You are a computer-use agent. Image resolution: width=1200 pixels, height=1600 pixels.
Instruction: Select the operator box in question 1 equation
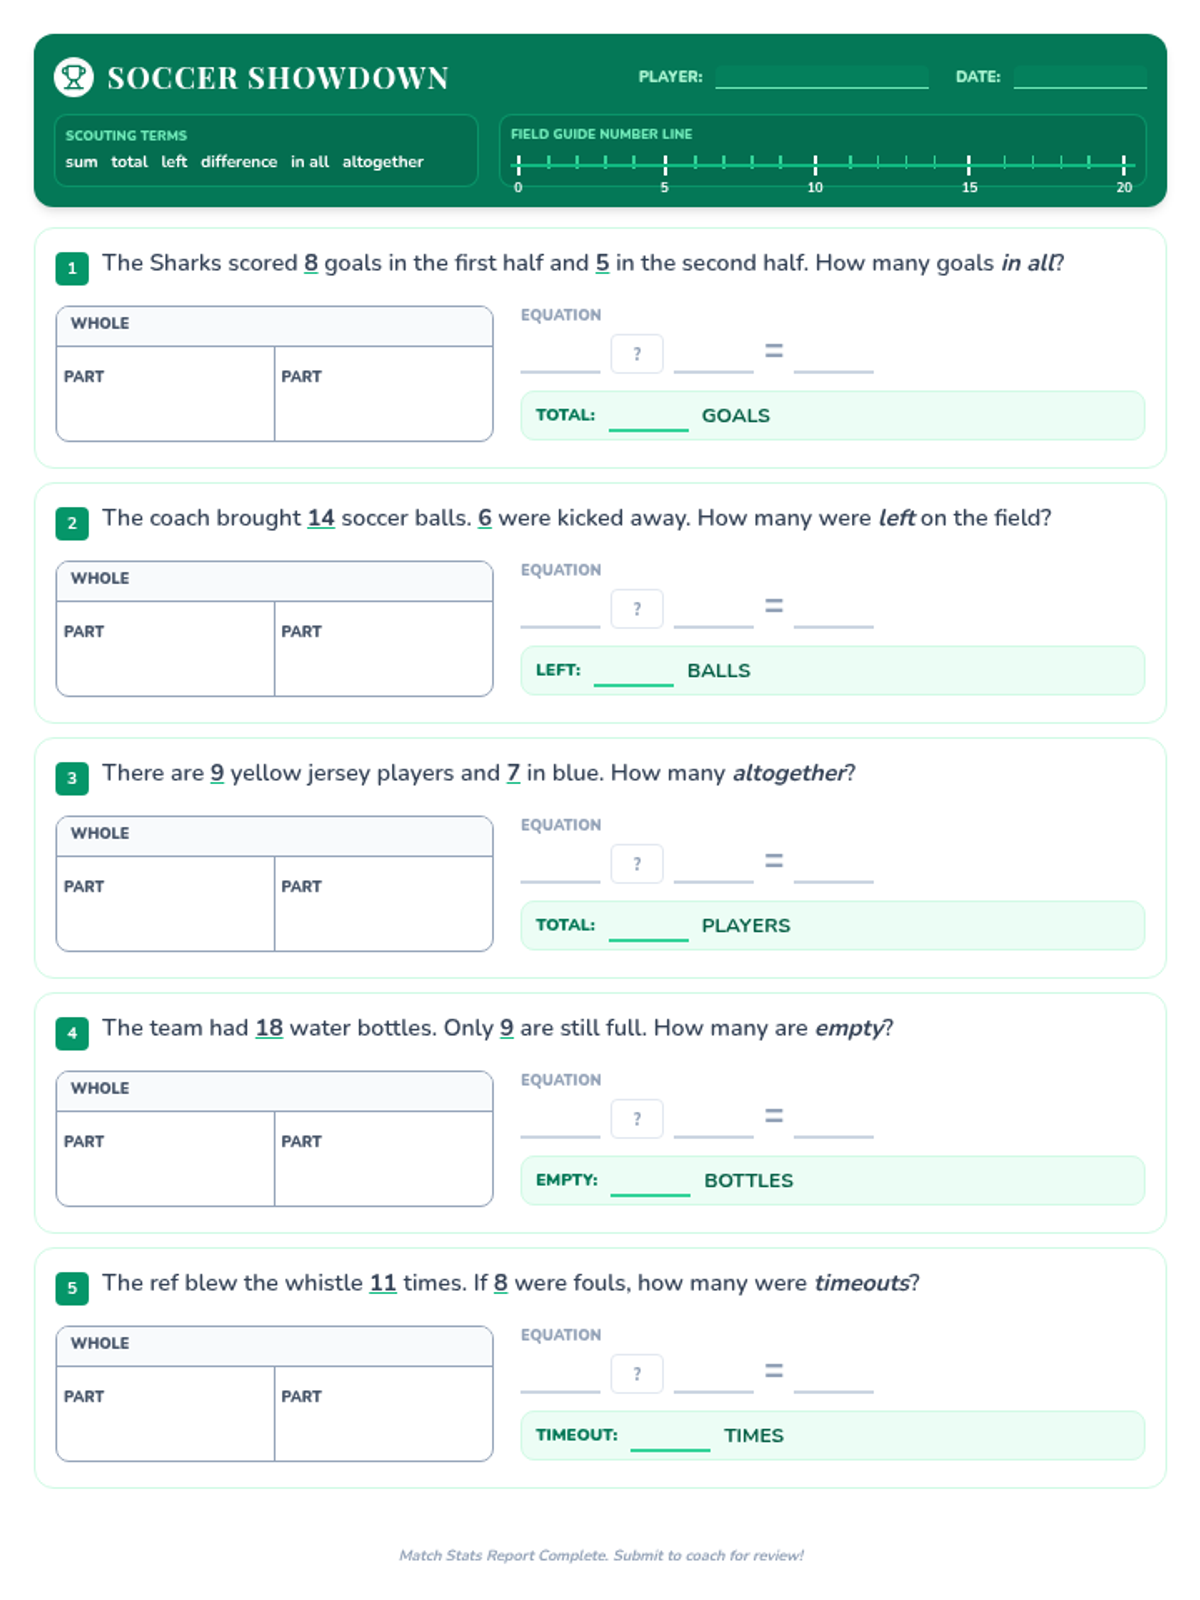point(637,354)
